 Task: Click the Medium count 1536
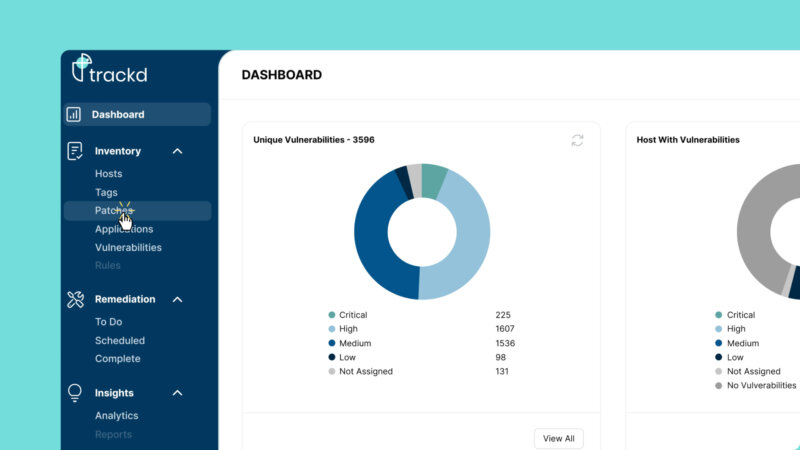505,343
